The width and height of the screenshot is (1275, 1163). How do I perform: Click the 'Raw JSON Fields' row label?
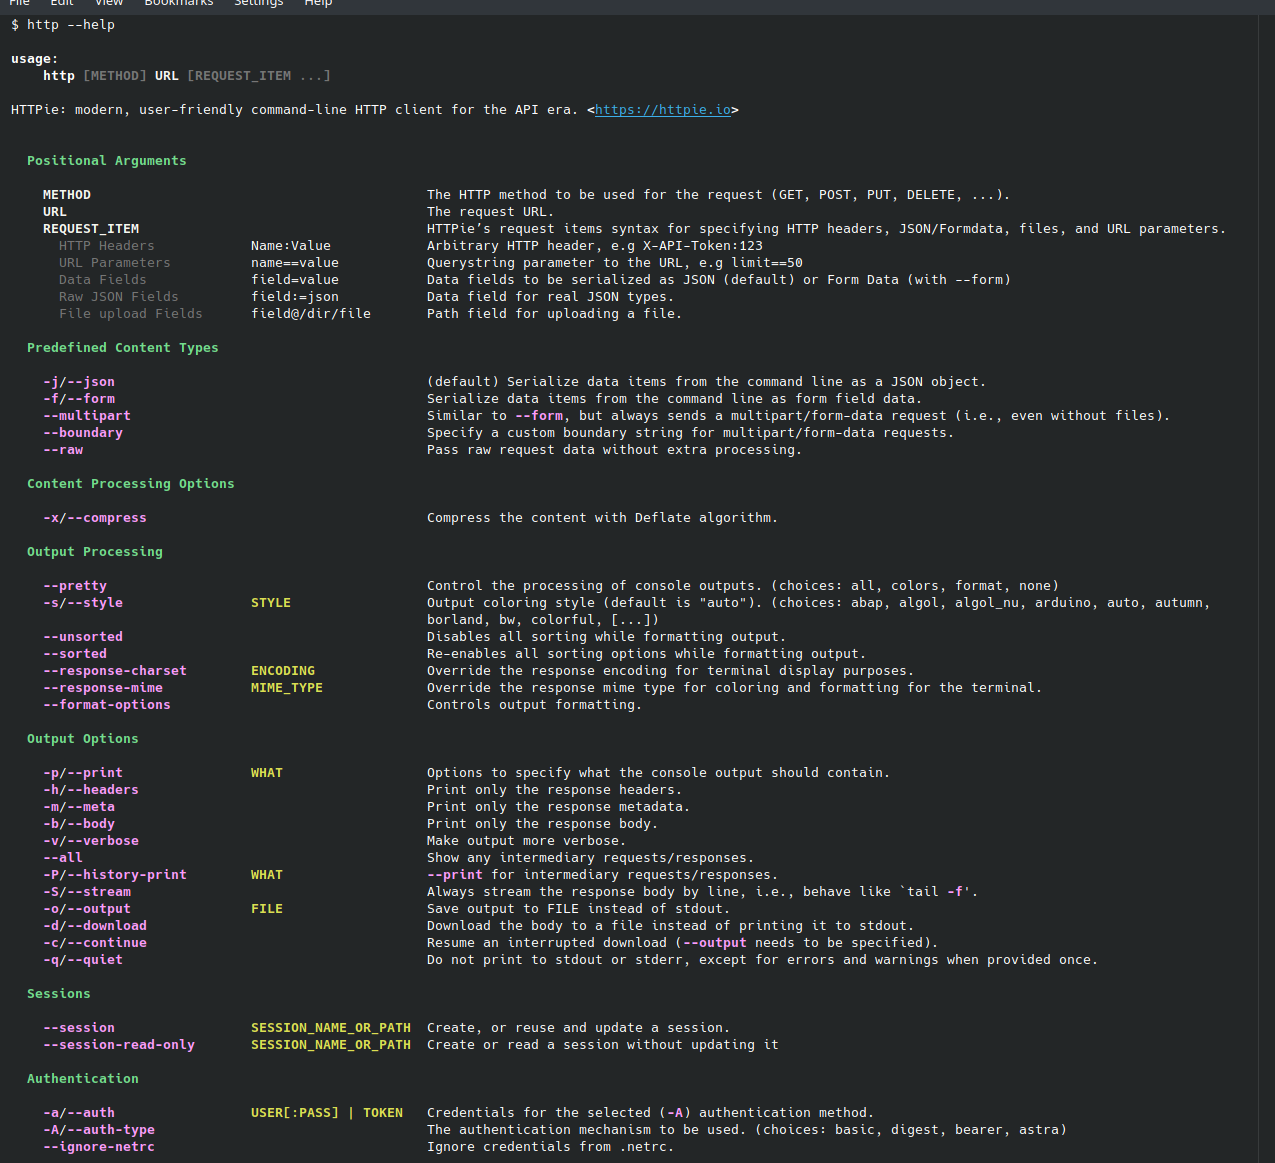point(119,297)
